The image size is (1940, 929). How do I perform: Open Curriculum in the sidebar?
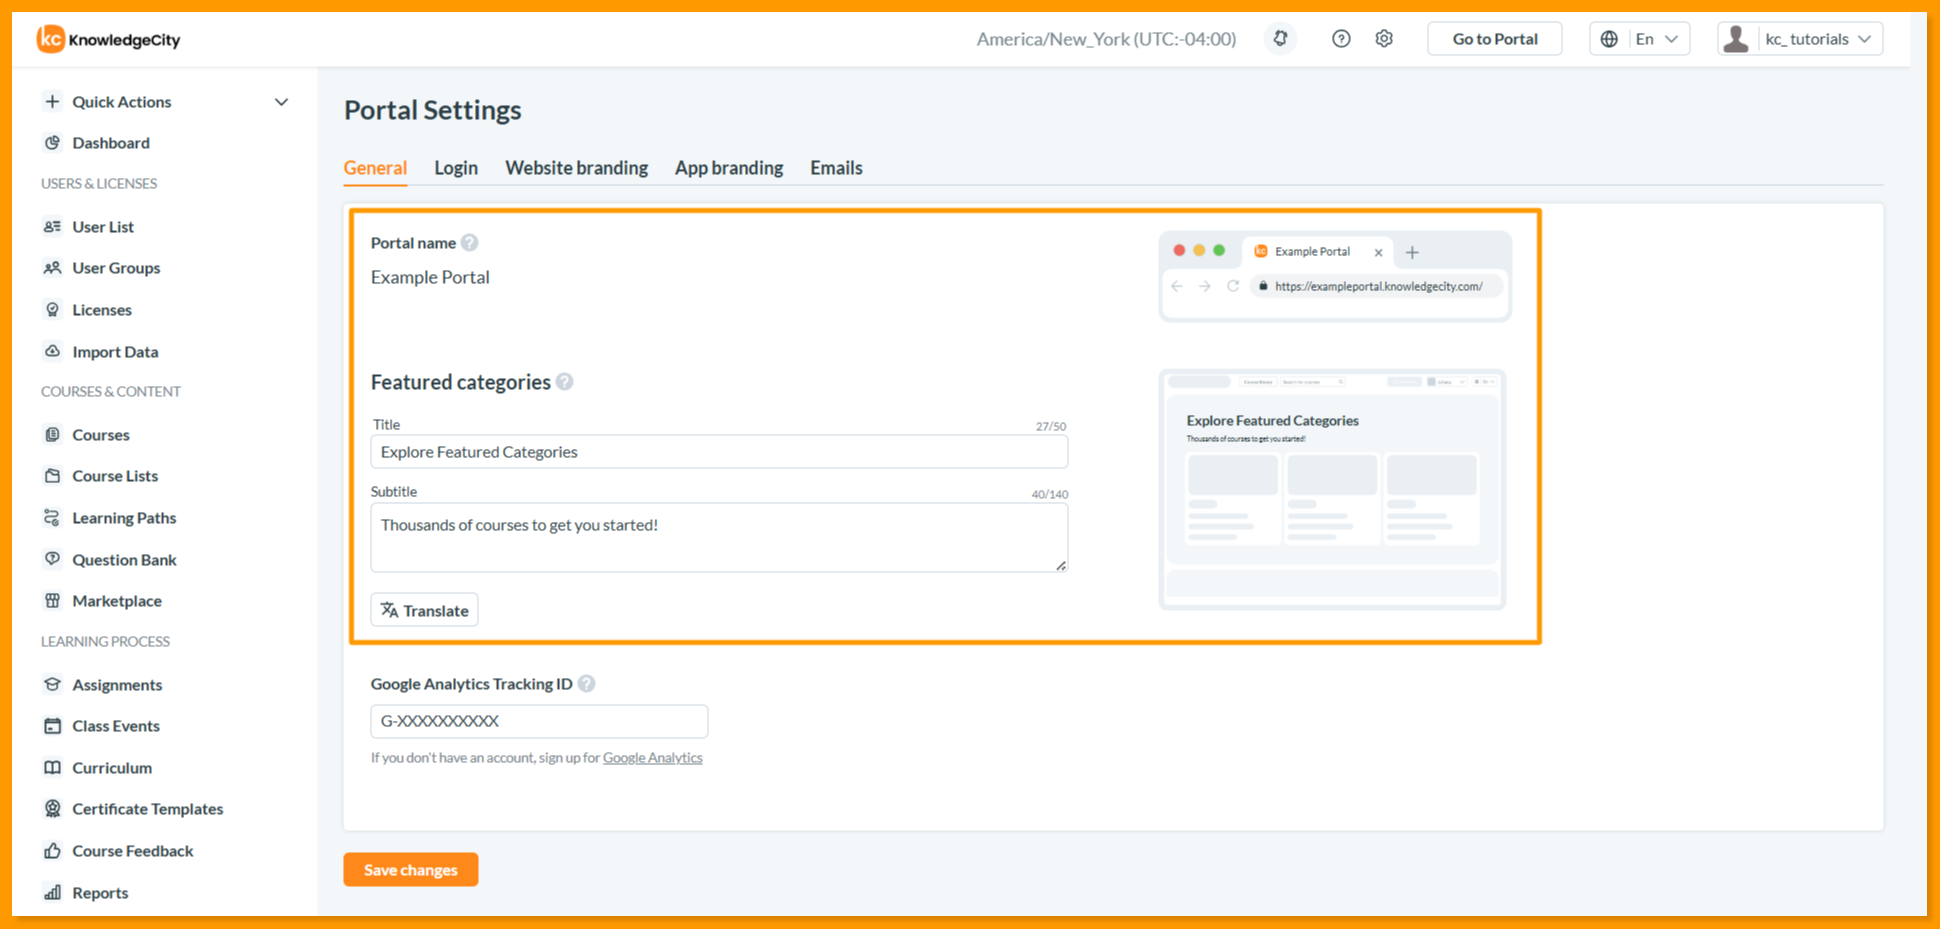[111, 768]
